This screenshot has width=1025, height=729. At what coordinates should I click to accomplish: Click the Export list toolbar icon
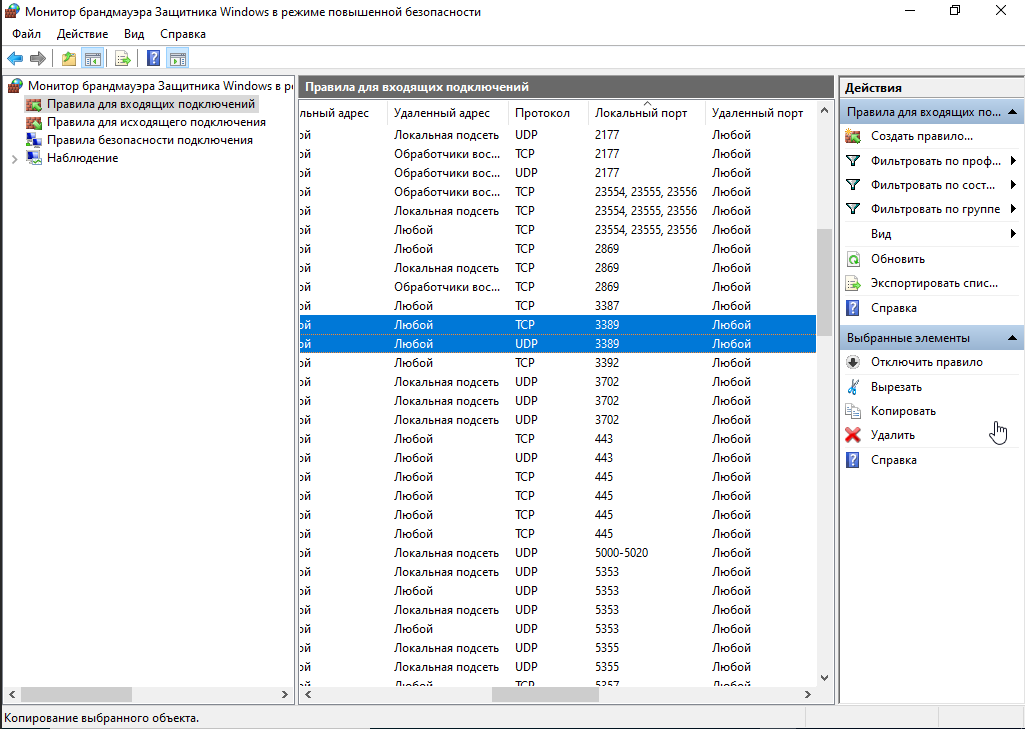123,59
